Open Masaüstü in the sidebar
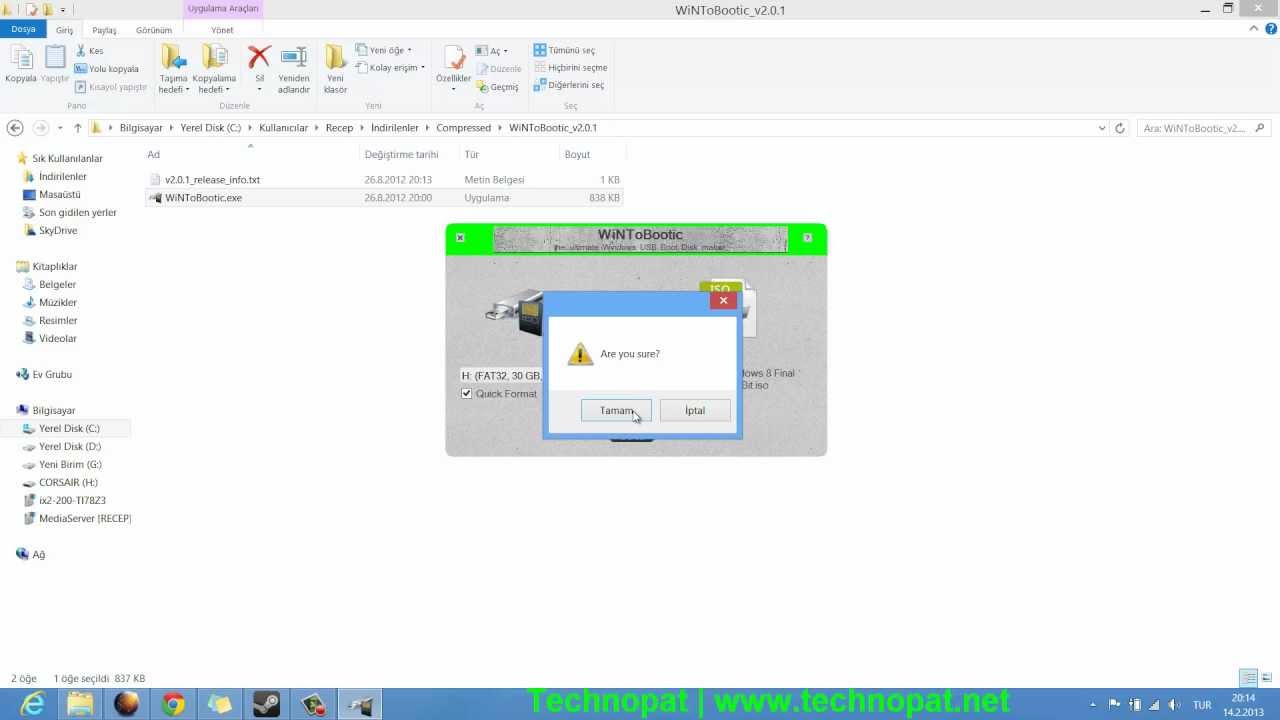 coord(59,195)
